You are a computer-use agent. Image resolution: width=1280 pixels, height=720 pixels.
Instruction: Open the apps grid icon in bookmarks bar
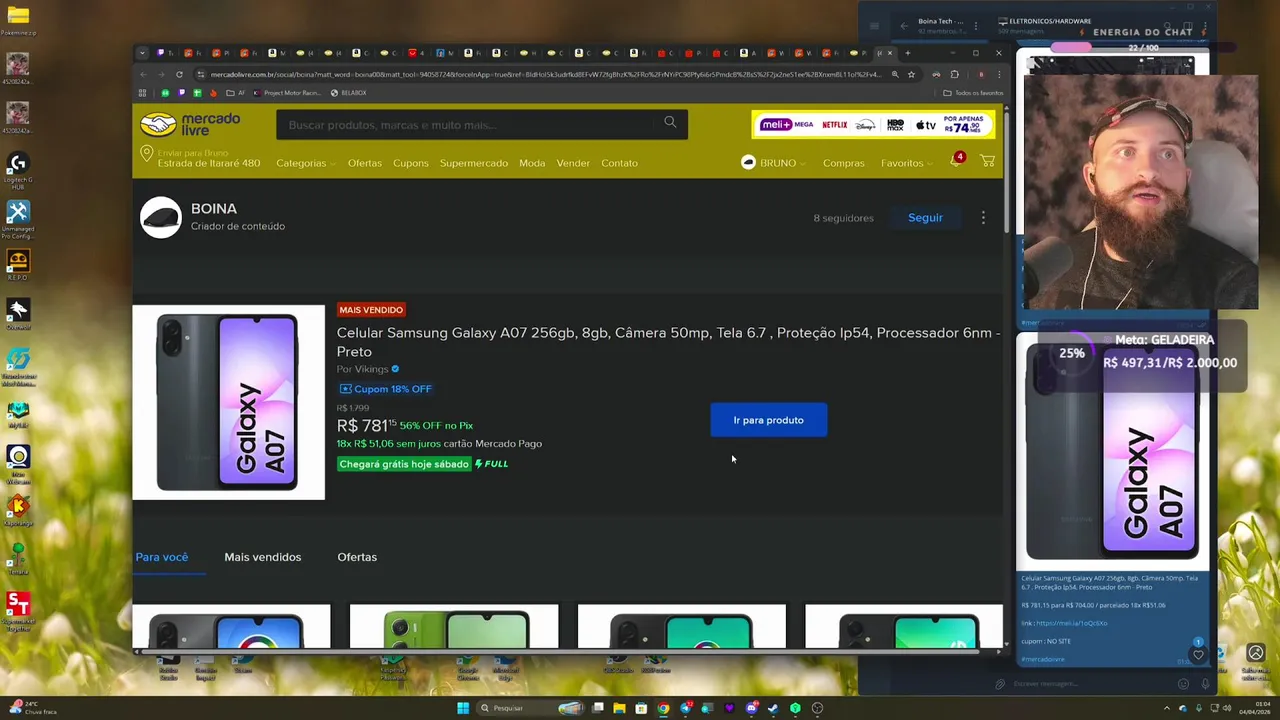coord(142,93)
